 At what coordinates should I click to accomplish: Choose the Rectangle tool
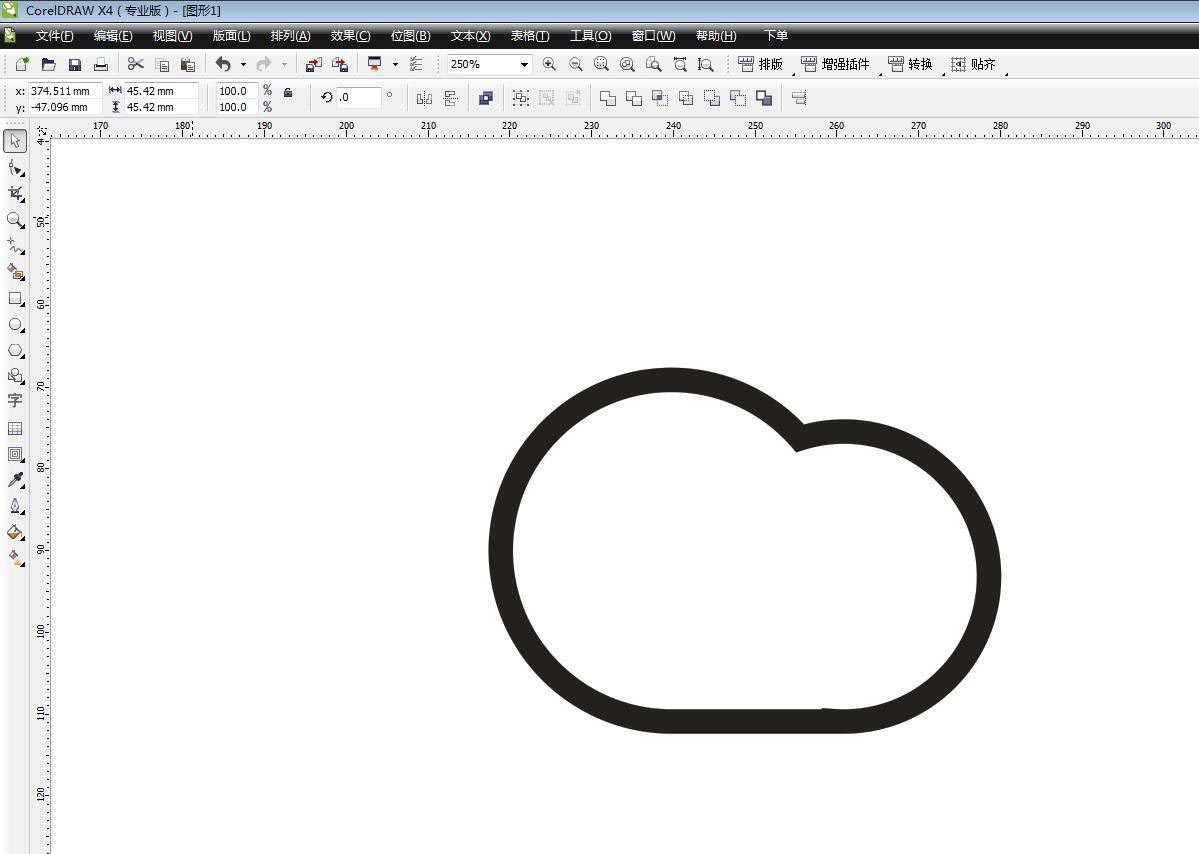click(15, 299)
